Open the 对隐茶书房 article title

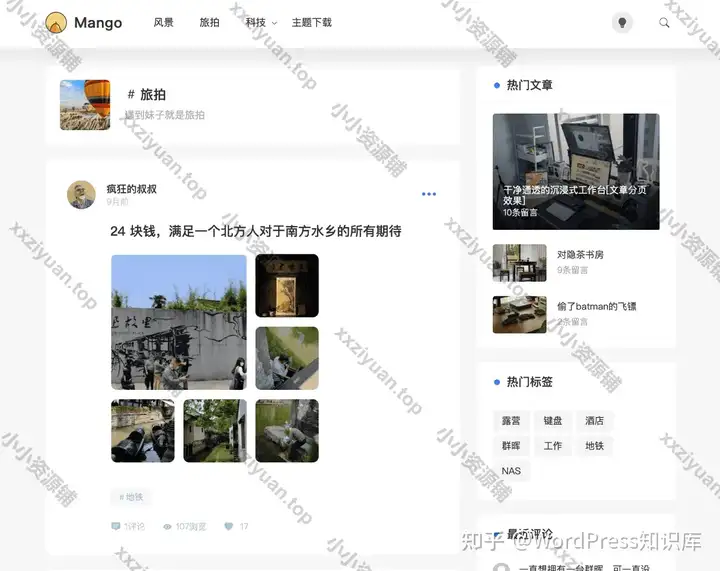pyautogui.click(x=580, y=255)
